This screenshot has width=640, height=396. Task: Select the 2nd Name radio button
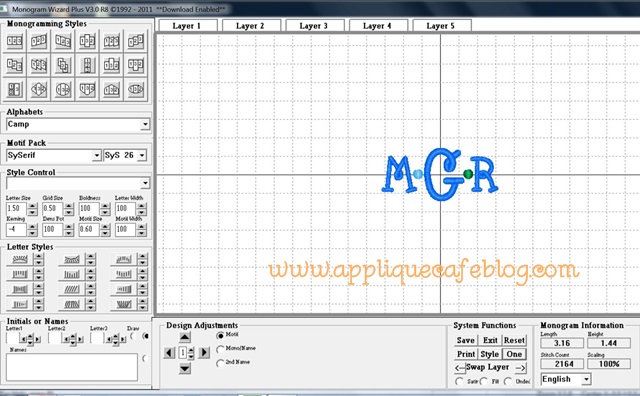click(x=220, y=363)
